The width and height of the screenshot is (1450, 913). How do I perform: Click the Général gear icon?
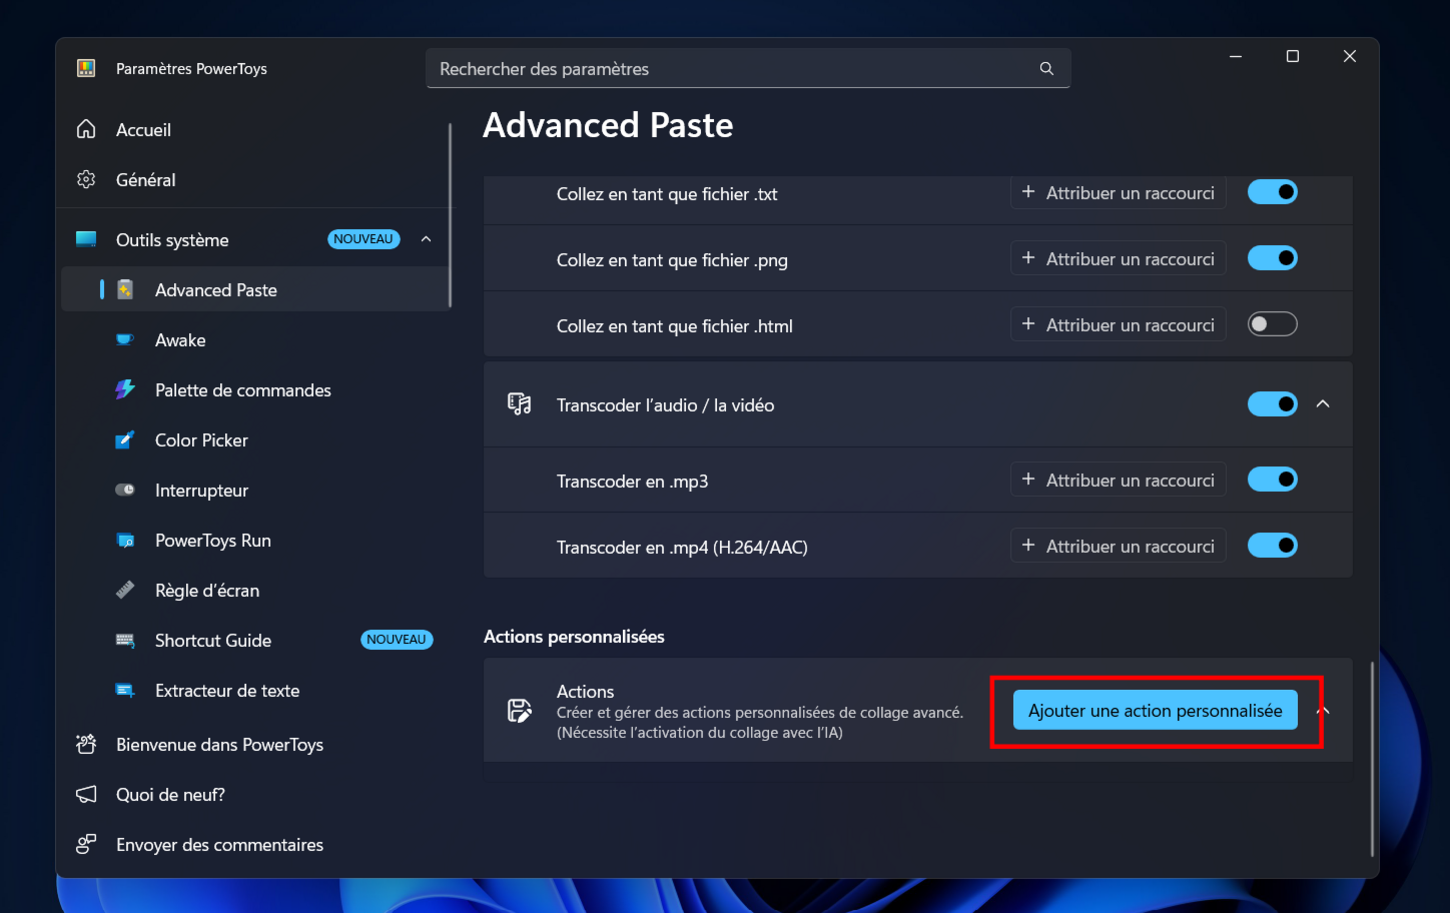point(87,180)
